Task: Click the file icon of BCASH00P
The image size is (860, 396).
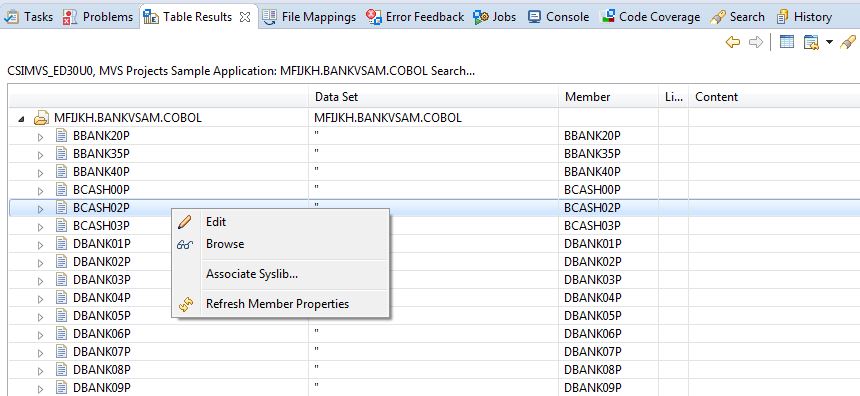Action: tap(62, 190)
